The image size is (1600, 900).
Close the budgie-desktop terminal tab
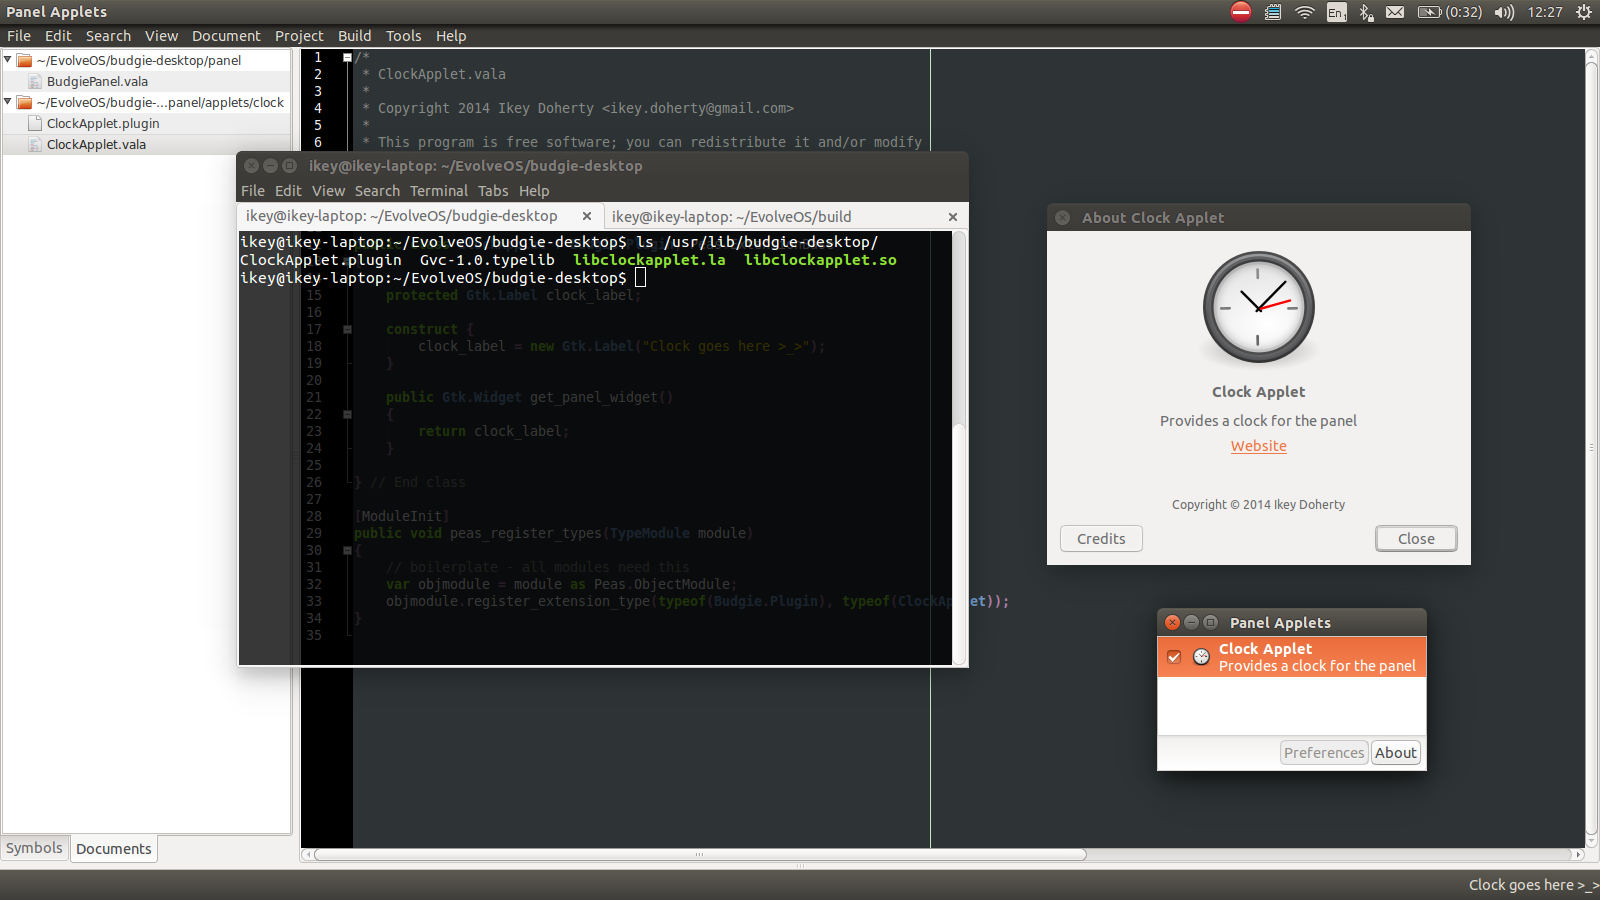587,216
